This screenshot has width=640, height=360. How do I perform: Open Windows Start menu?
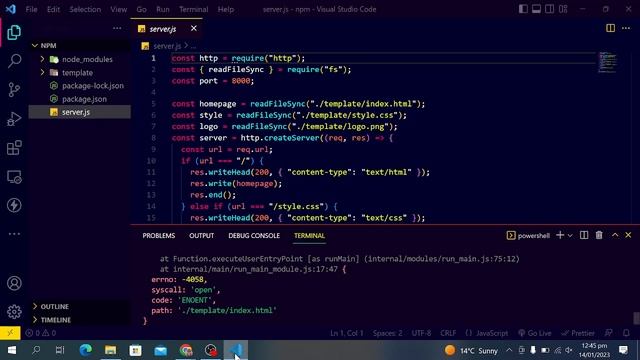click(x=12, y=350)
